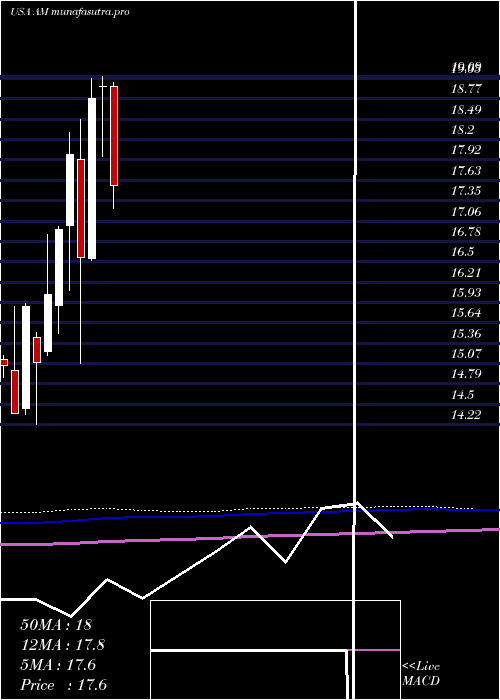Click the 18.2 price axis label
Screen dimensions: 500x700
coord(462,130)
